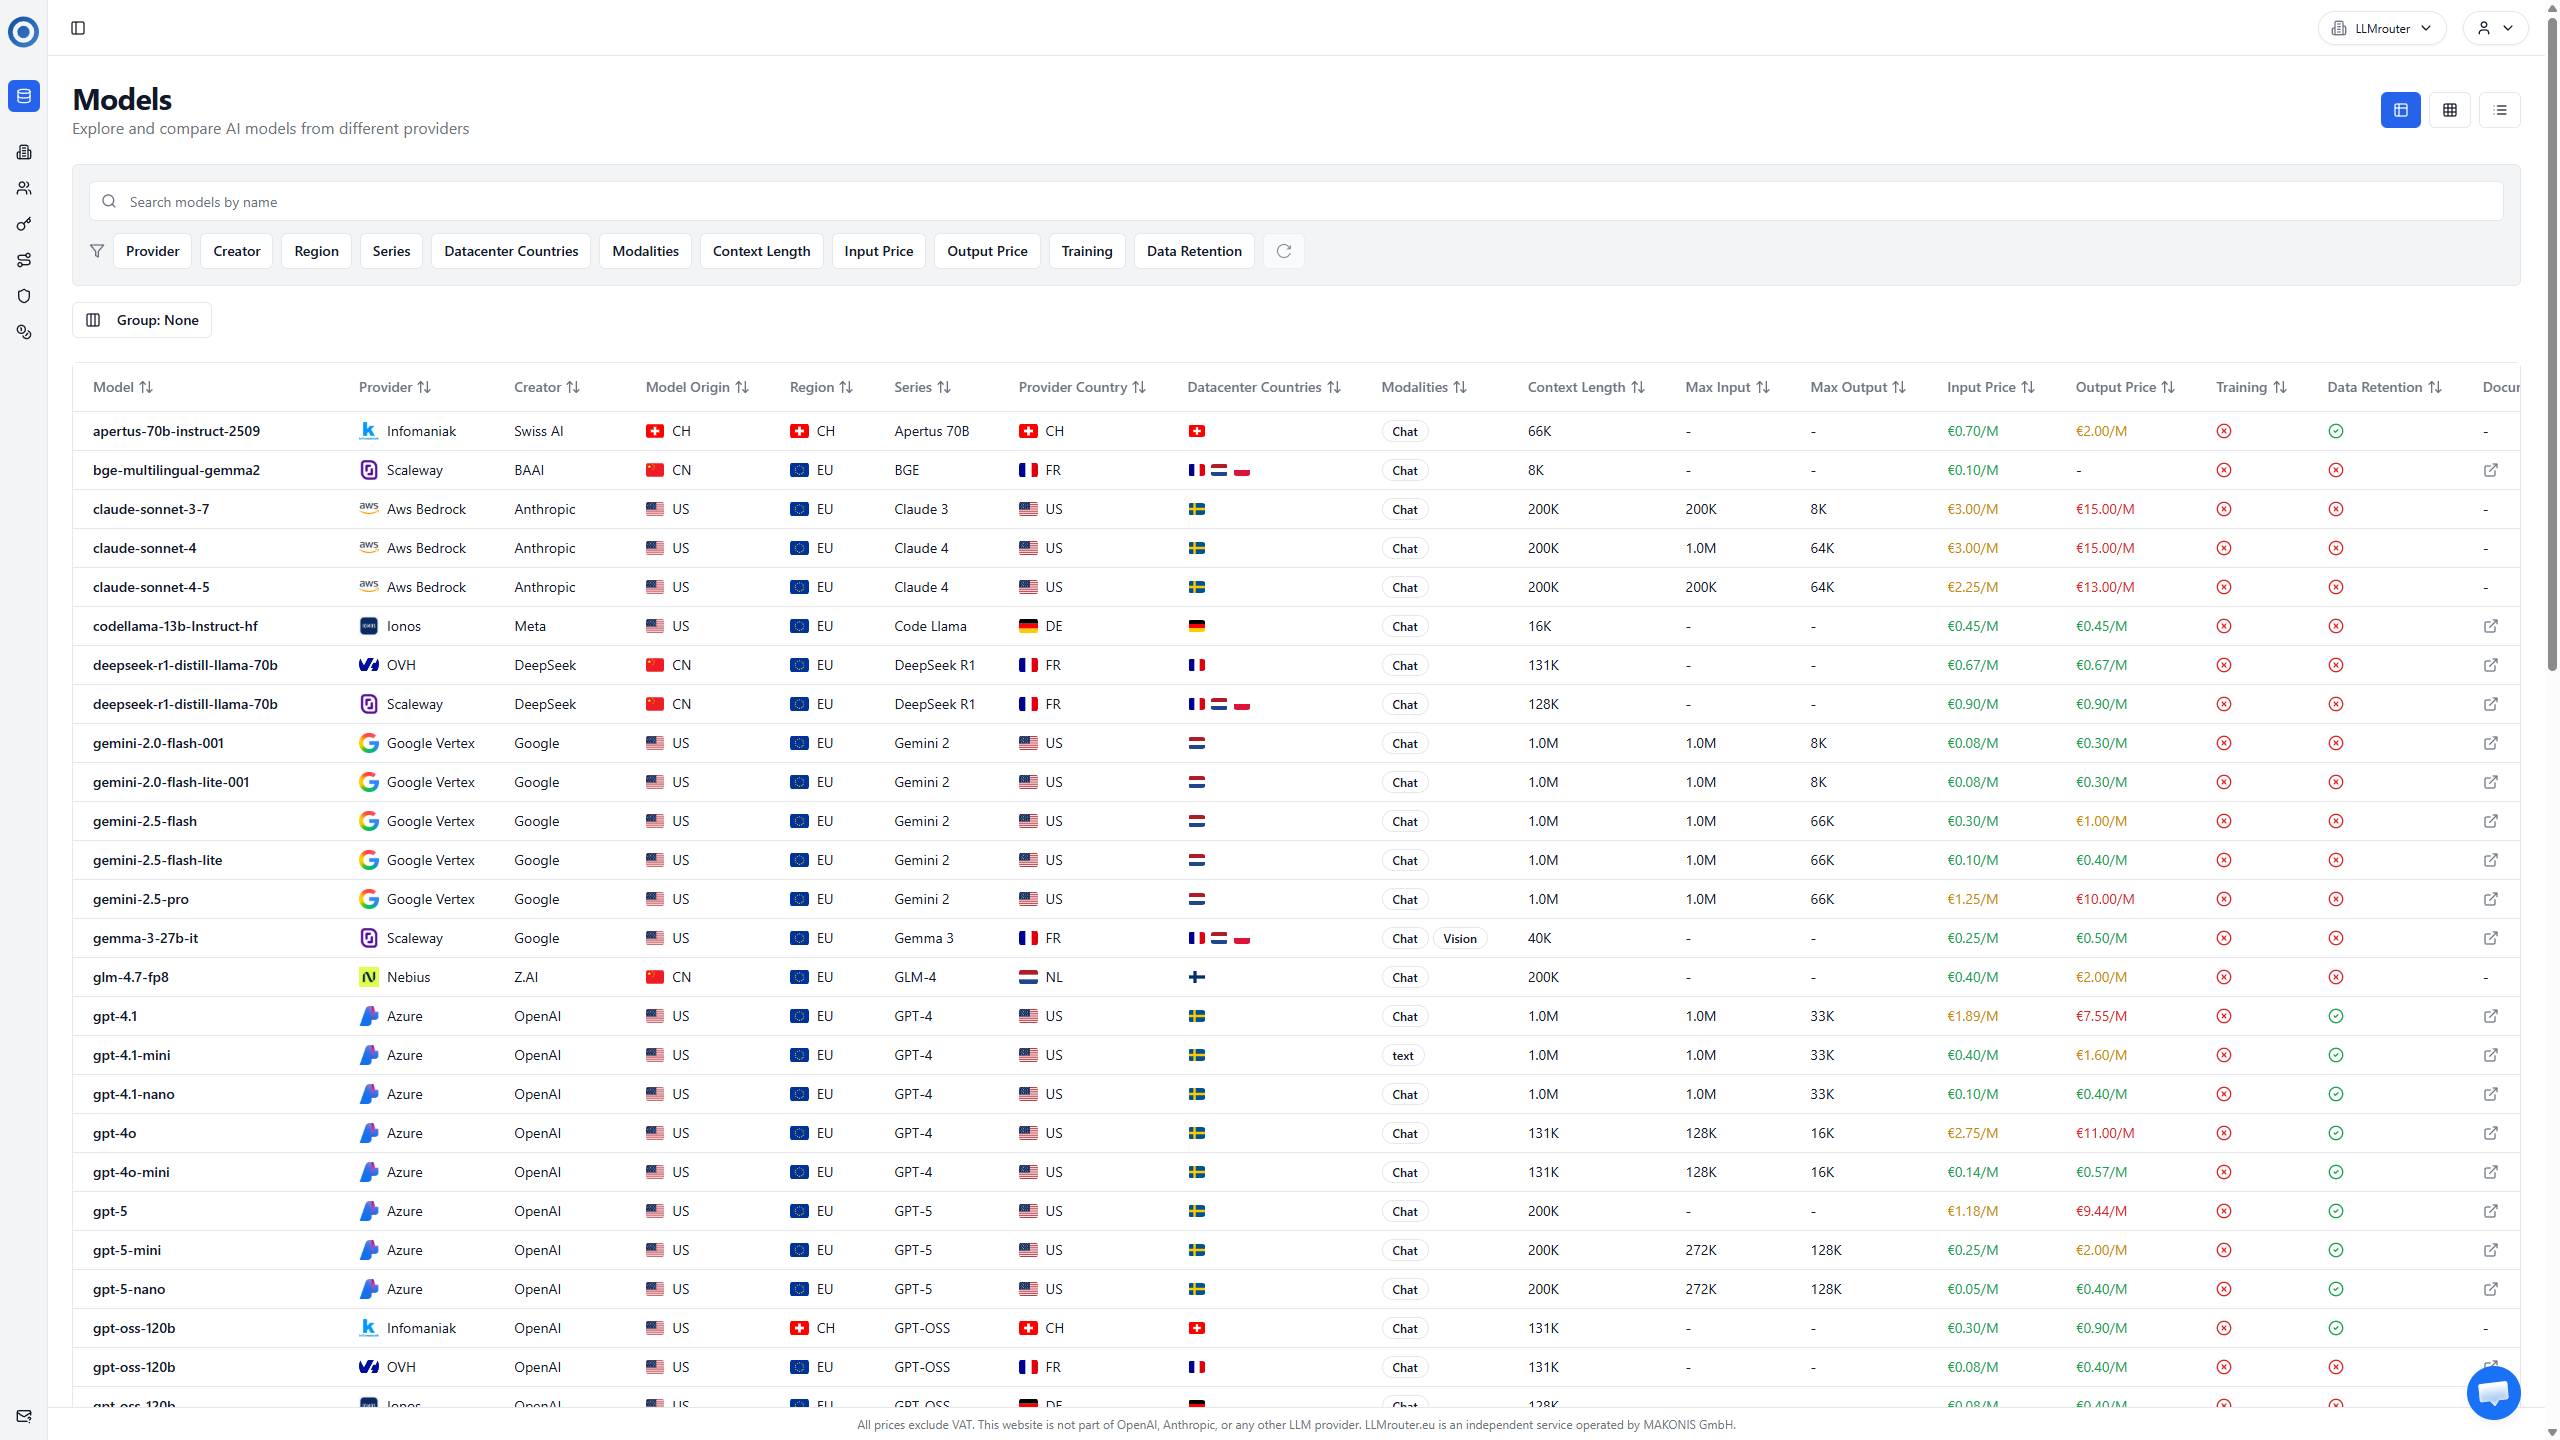This screenshot has height=1440, width=2560.
Task: Select the table view layout button
Action: (x=2400, y=110)
